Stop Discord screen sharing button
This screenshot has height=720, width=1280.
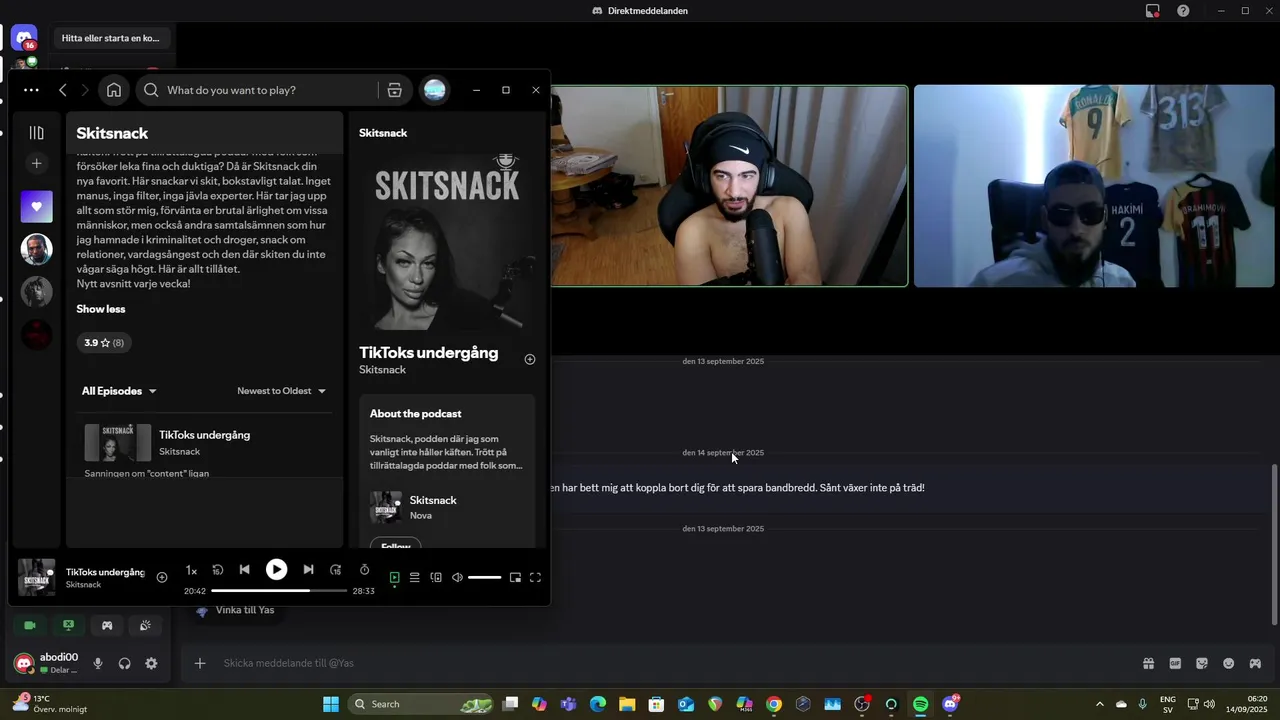68,625
